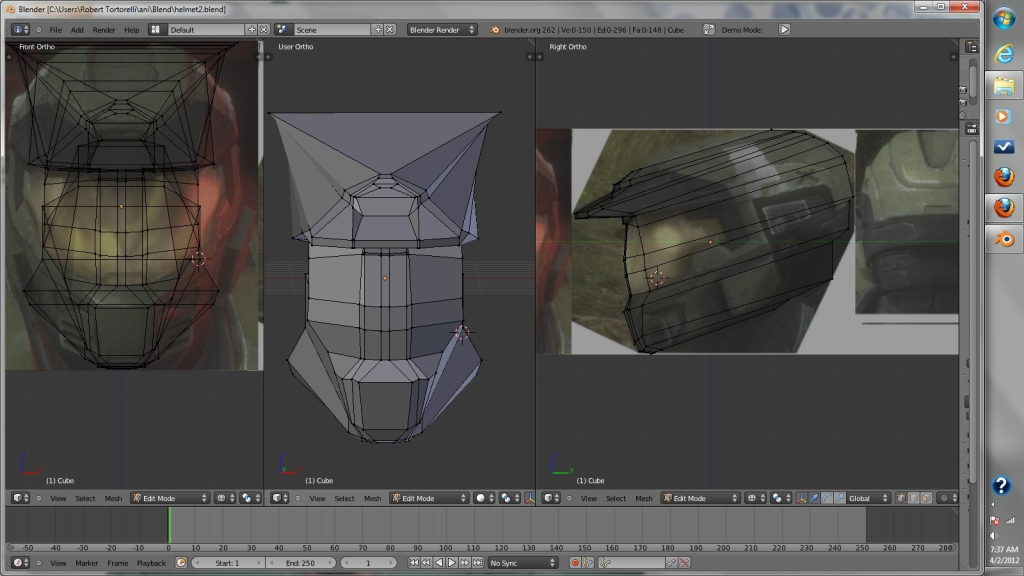Switch to edge select mode
Screen dimensions: 1024x576
click(x=914, y=498)
